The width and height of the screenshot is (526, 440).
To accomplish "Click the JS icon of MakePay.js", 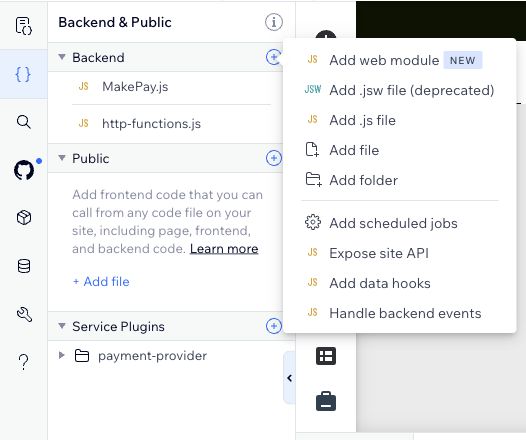I will (x=84, y=87).
